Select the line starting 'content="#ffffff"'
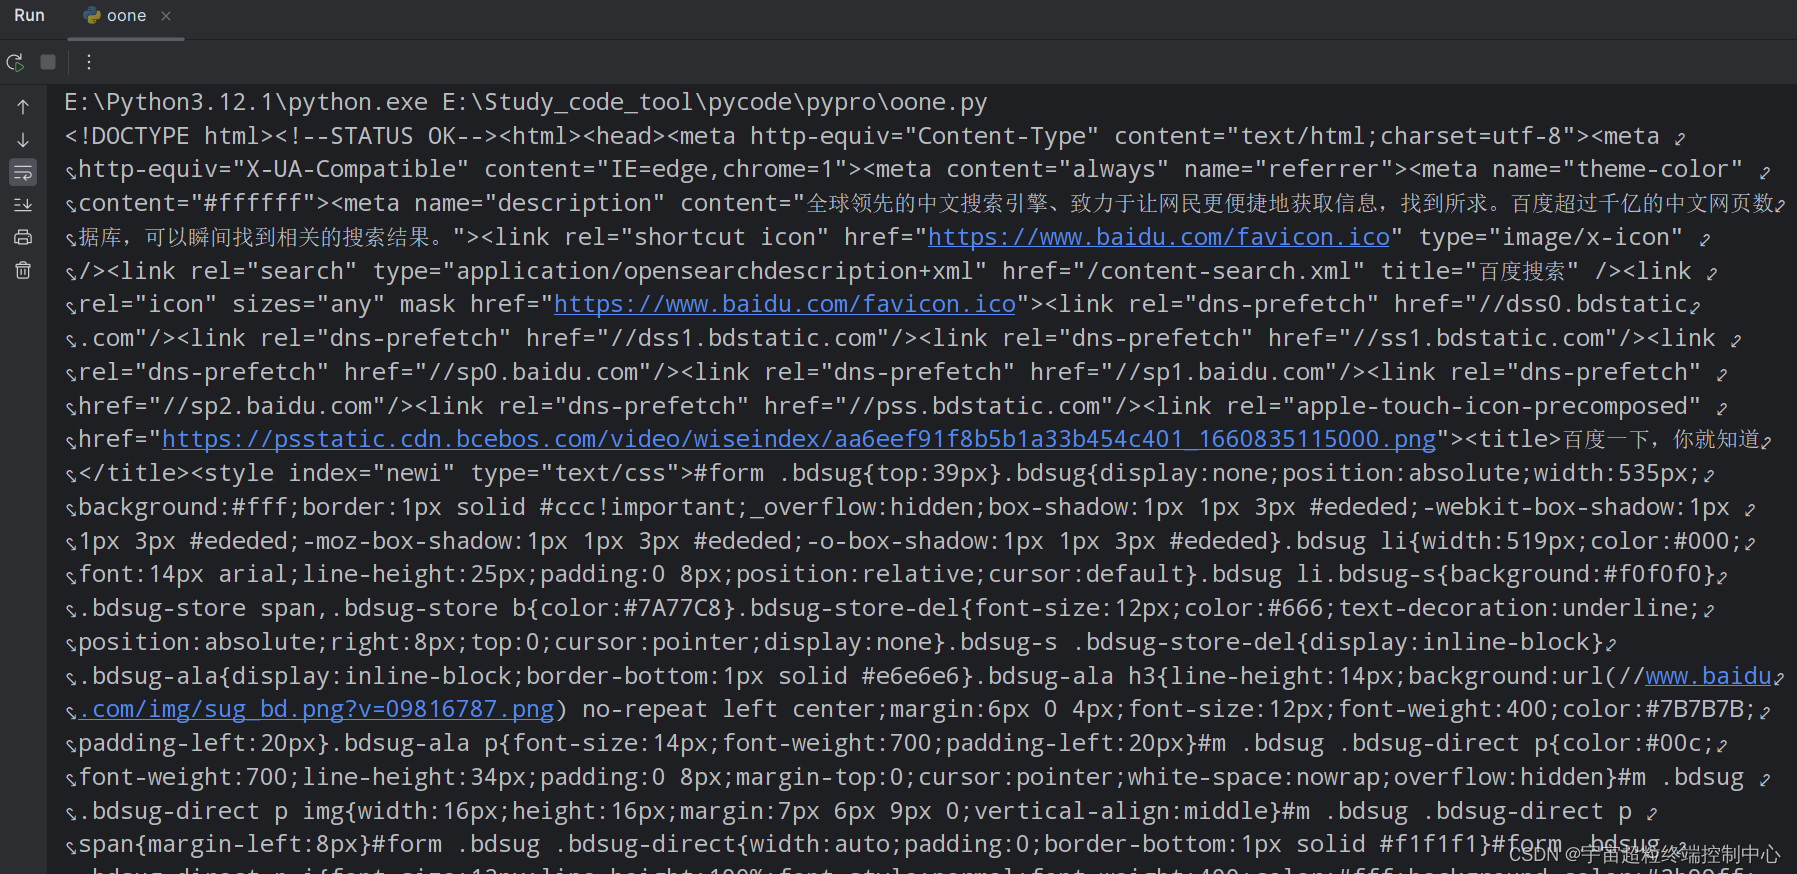Viewport: 1797px width, 874px height. click(x=926, y=203)
